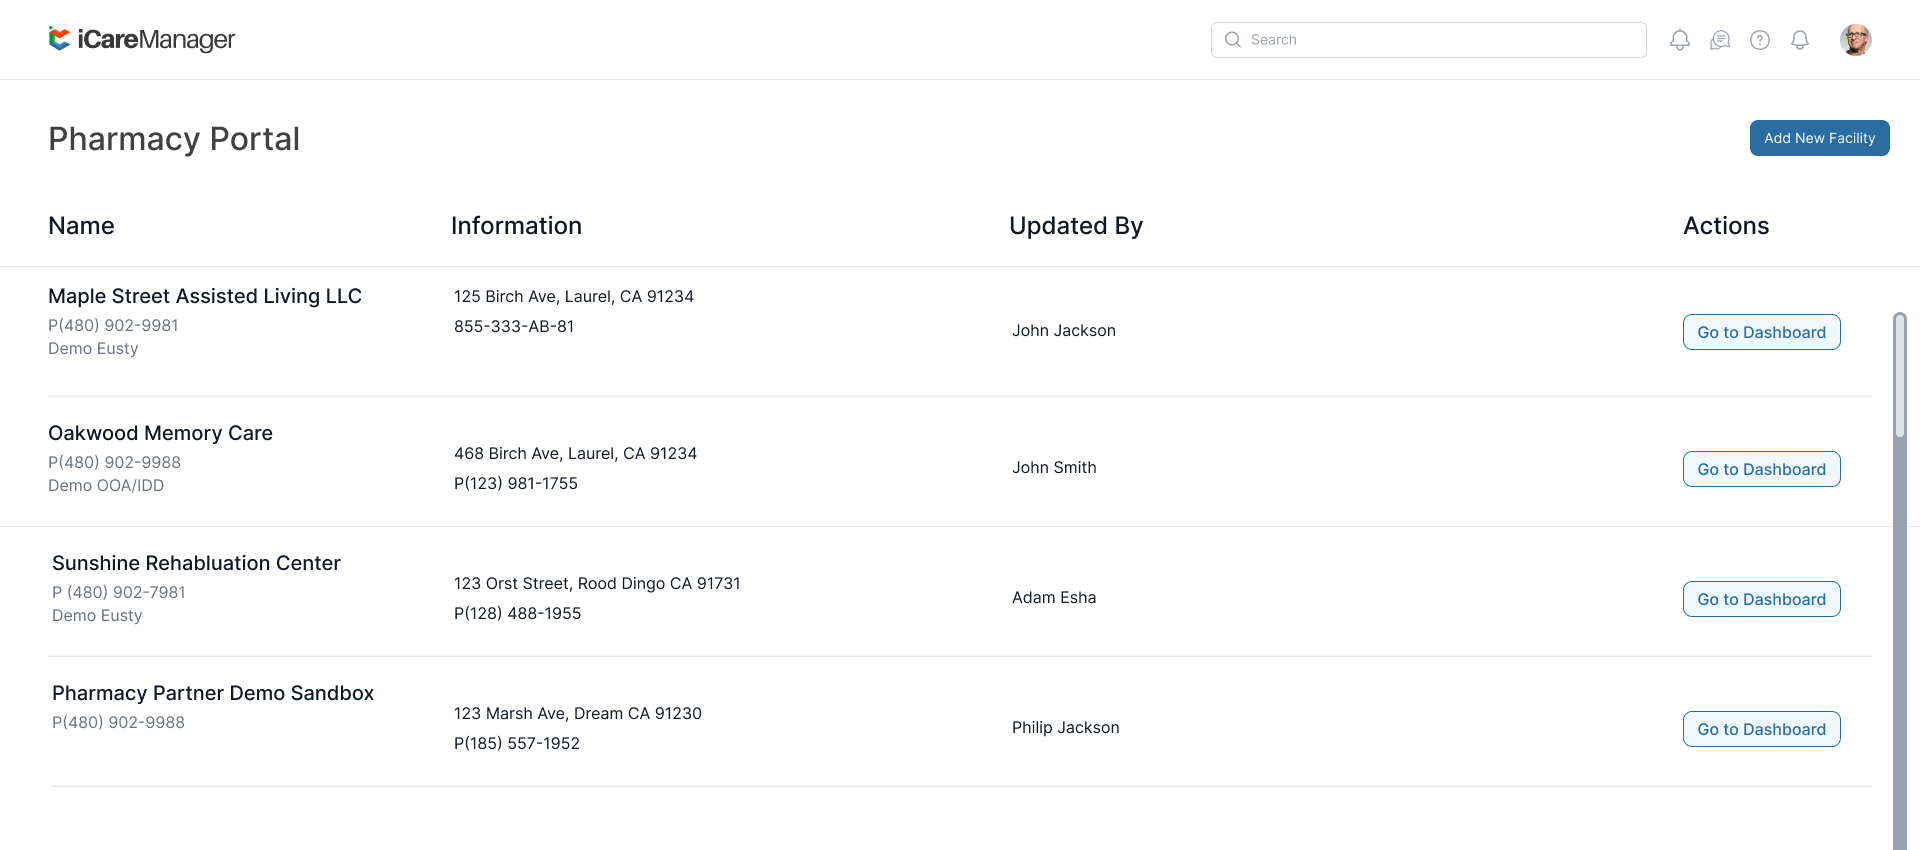Screen dimensions: 1920x850
Task: Open the chat messages icon
Action: 1720,40
